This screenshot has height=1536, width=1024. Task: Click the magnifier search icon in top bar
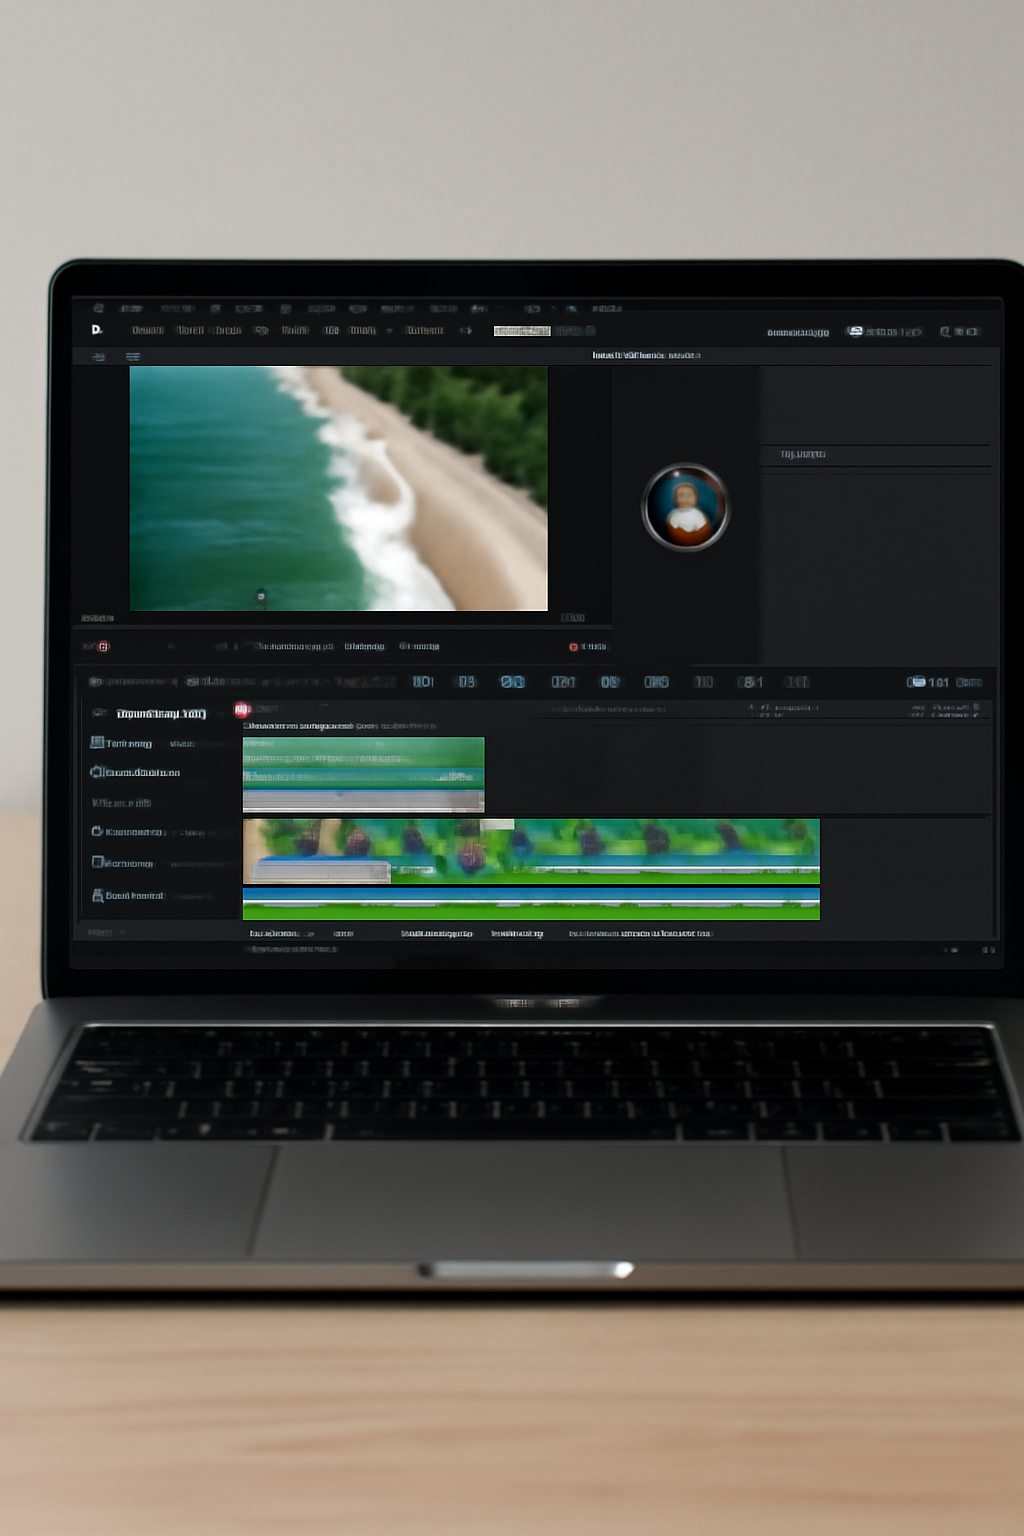(x=945, y=332)
